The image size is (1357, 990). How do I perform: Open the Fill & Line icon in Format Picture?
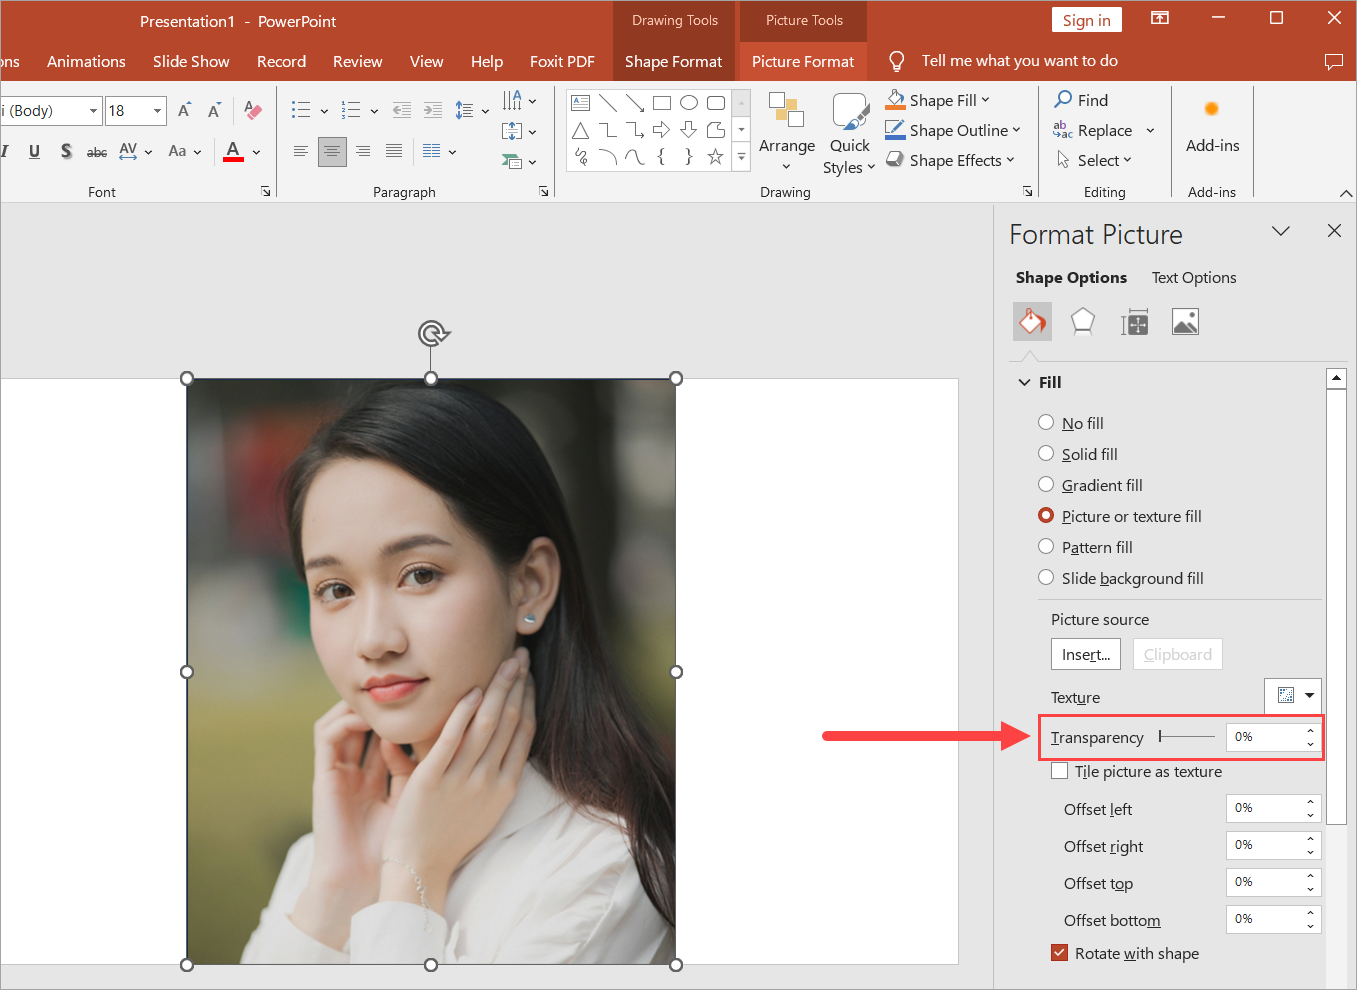point(1032,321)
